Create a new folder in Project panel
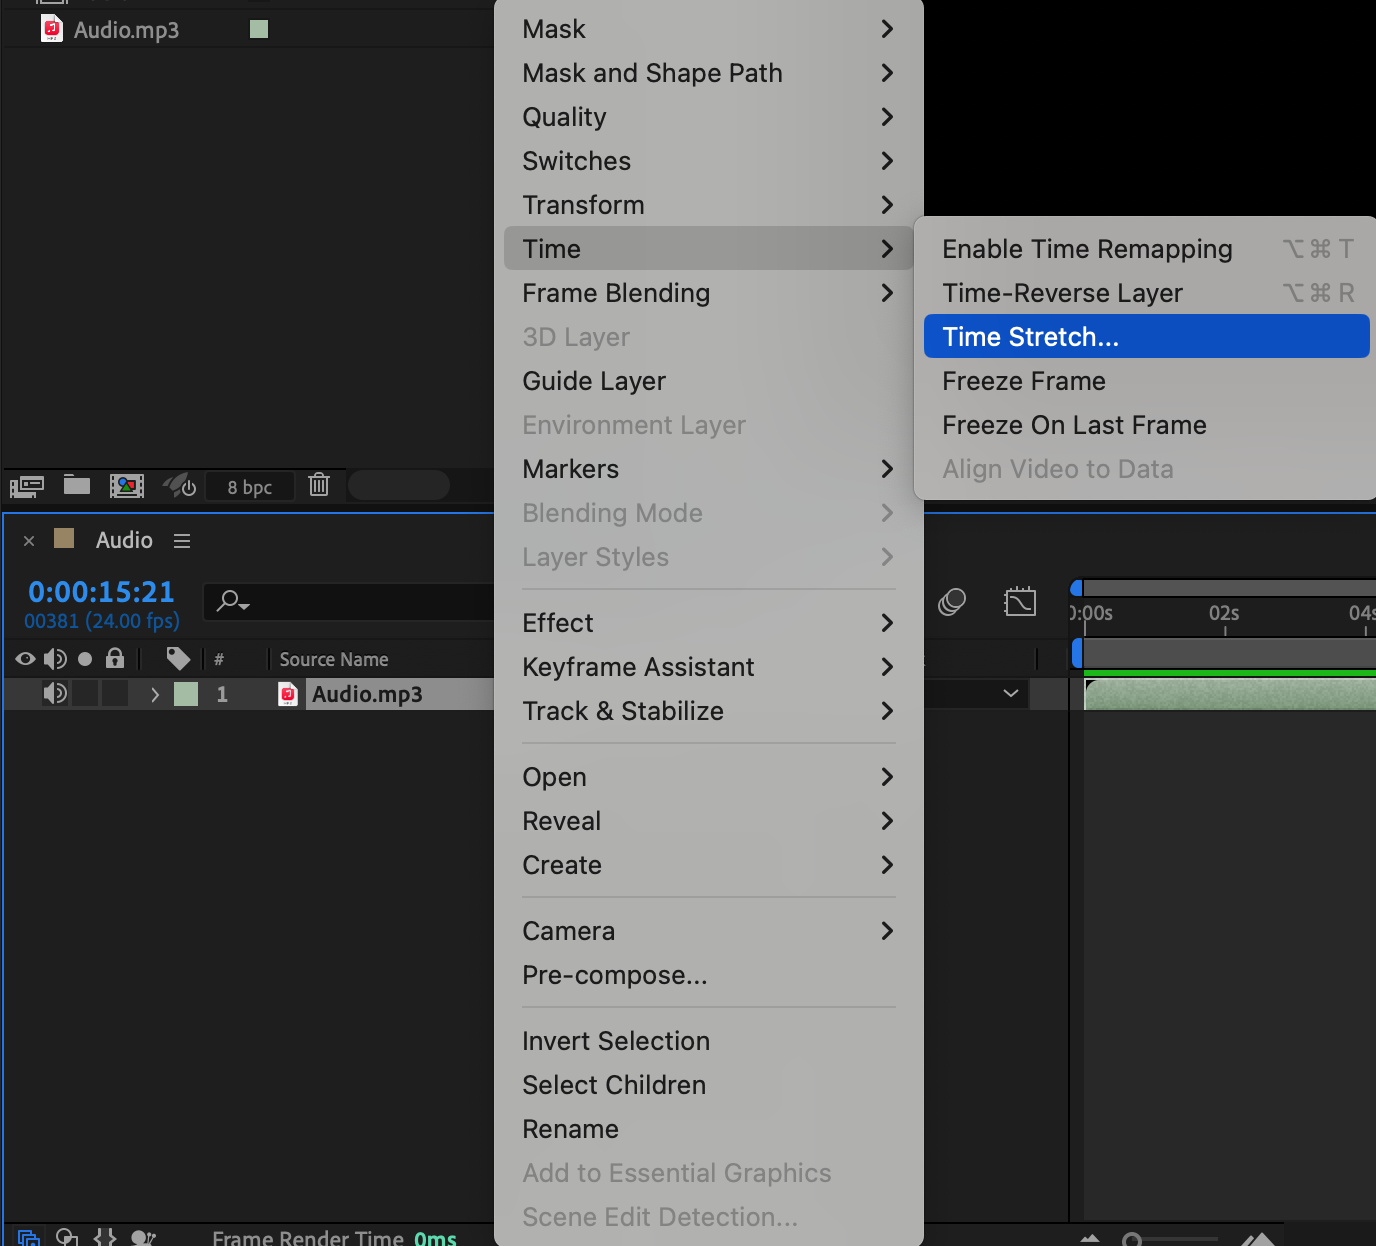The height and width of the screenshot is (1246, 1376). pyautogui.click(x=77, y=486)
